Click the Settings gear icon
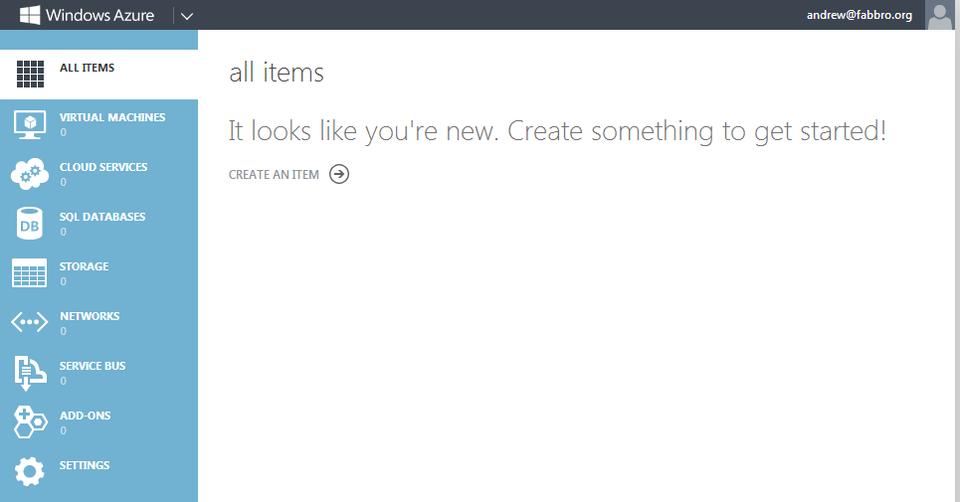The height and width of the screenshot is (502, 960). pos(29,471)
